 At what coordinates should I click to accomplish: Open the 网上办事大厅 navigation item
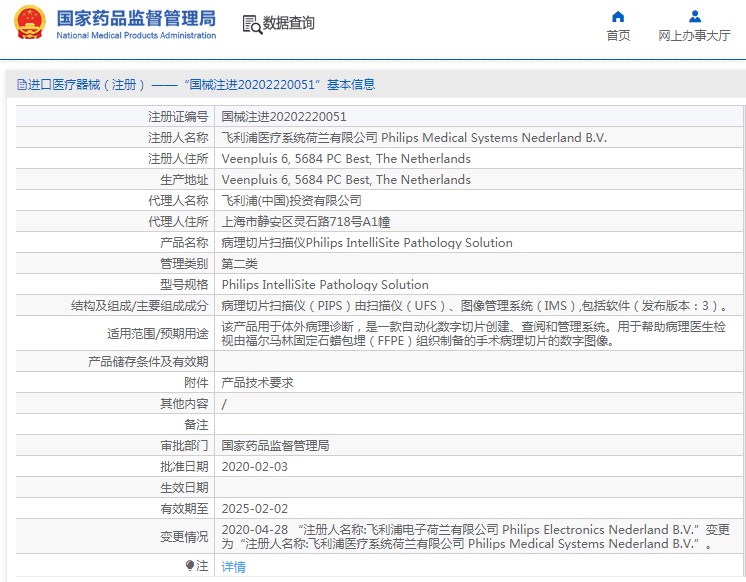click(x=694, y=36)
